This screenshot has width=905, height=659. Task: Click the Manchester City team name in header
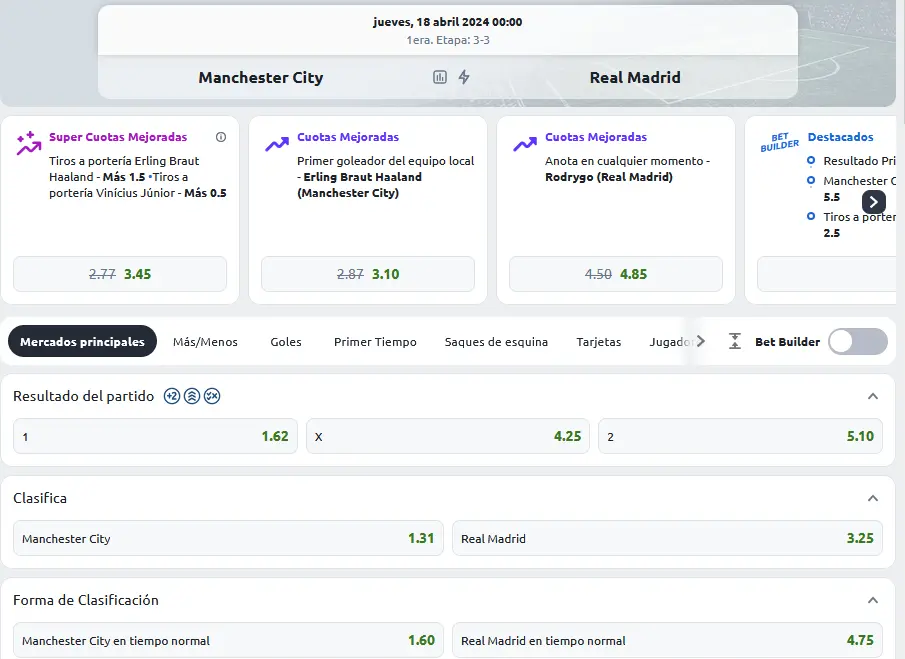point(261,77)
